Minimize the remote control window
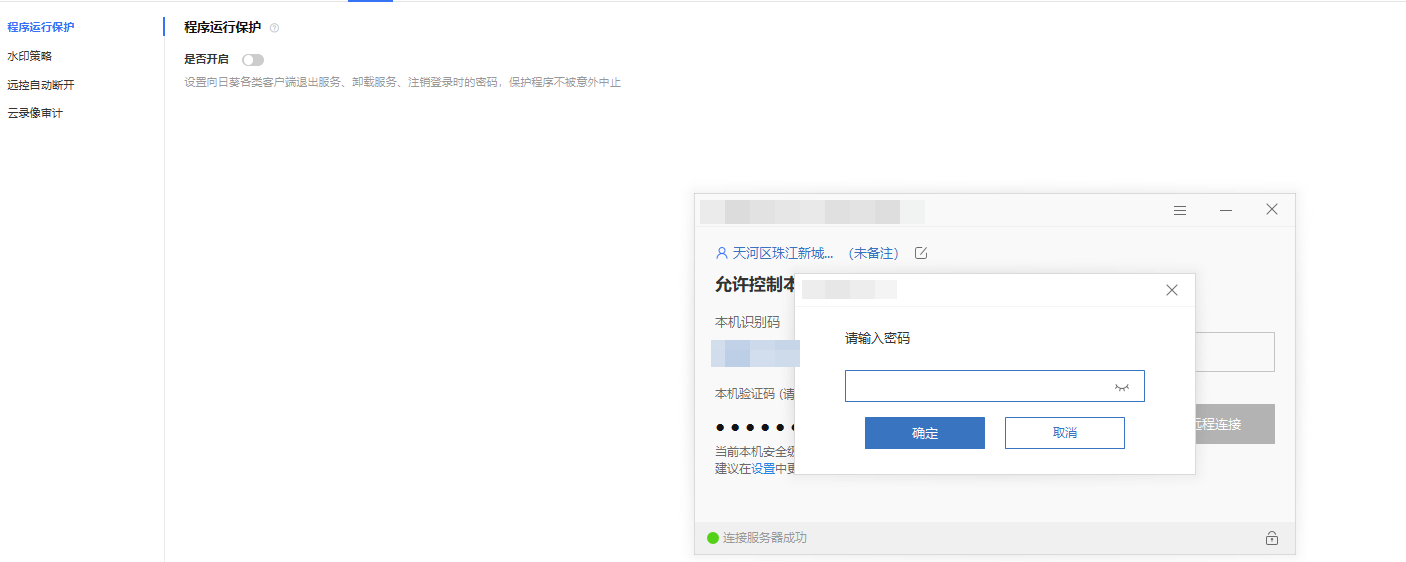The image size is (1406, 562). 1226,210
